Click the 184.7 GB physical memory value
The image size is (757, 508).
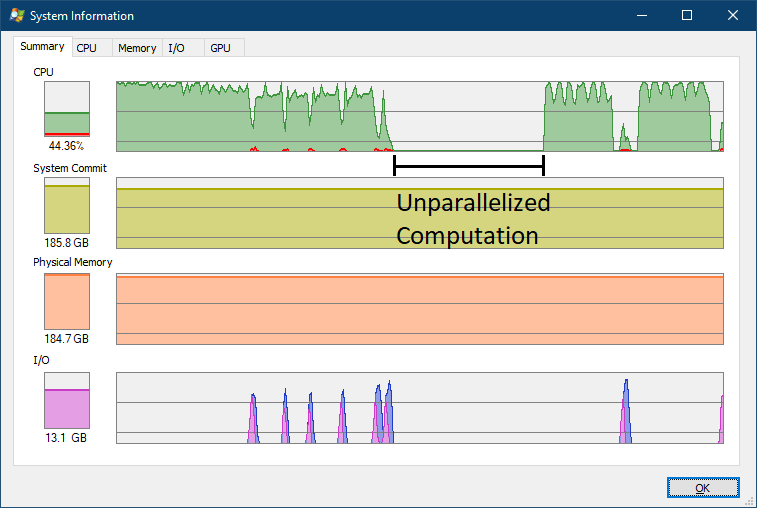[x=67, y=339]
